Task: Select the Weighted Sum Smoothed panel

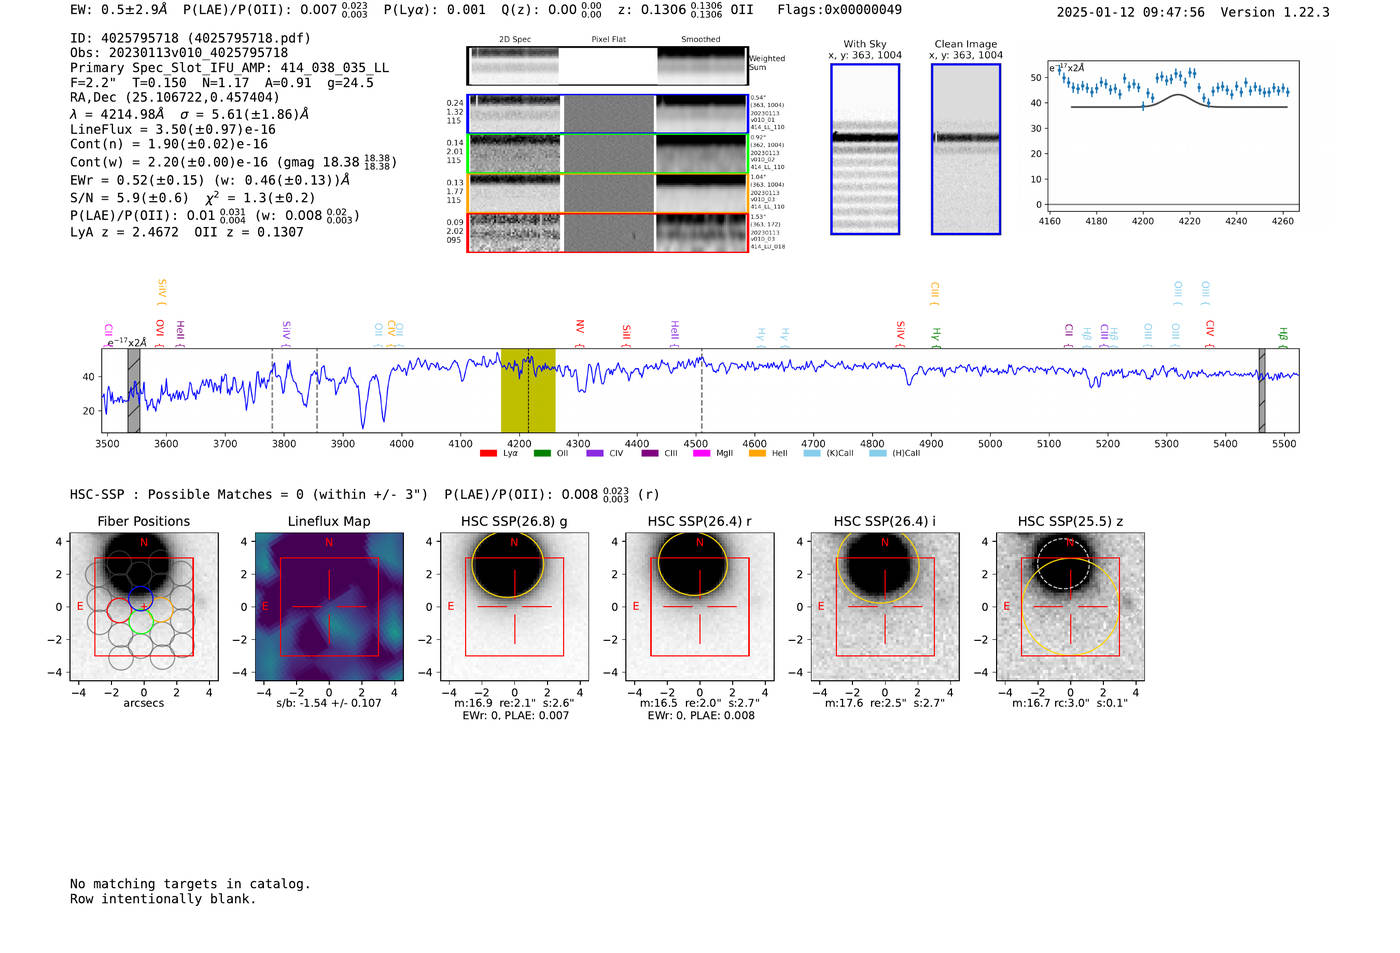Action: (702, 65)
